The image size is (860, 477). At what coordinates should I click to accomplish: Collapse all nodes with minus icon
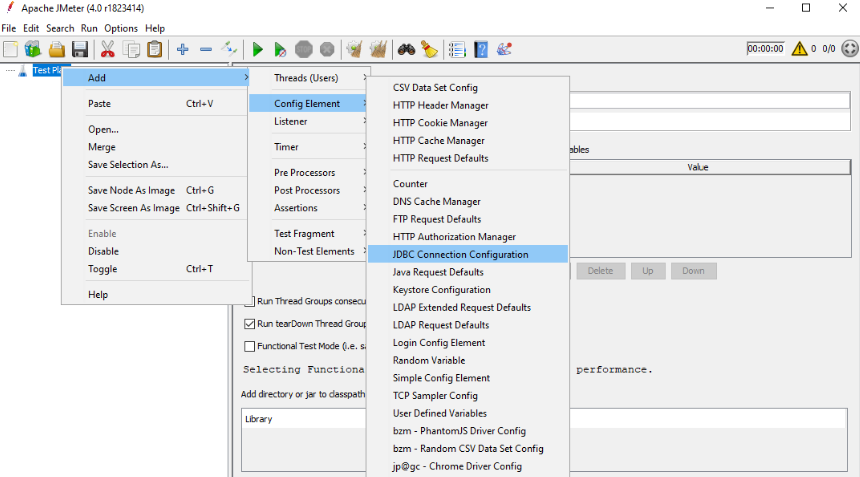pyautogui.click(x=206, y=49)
